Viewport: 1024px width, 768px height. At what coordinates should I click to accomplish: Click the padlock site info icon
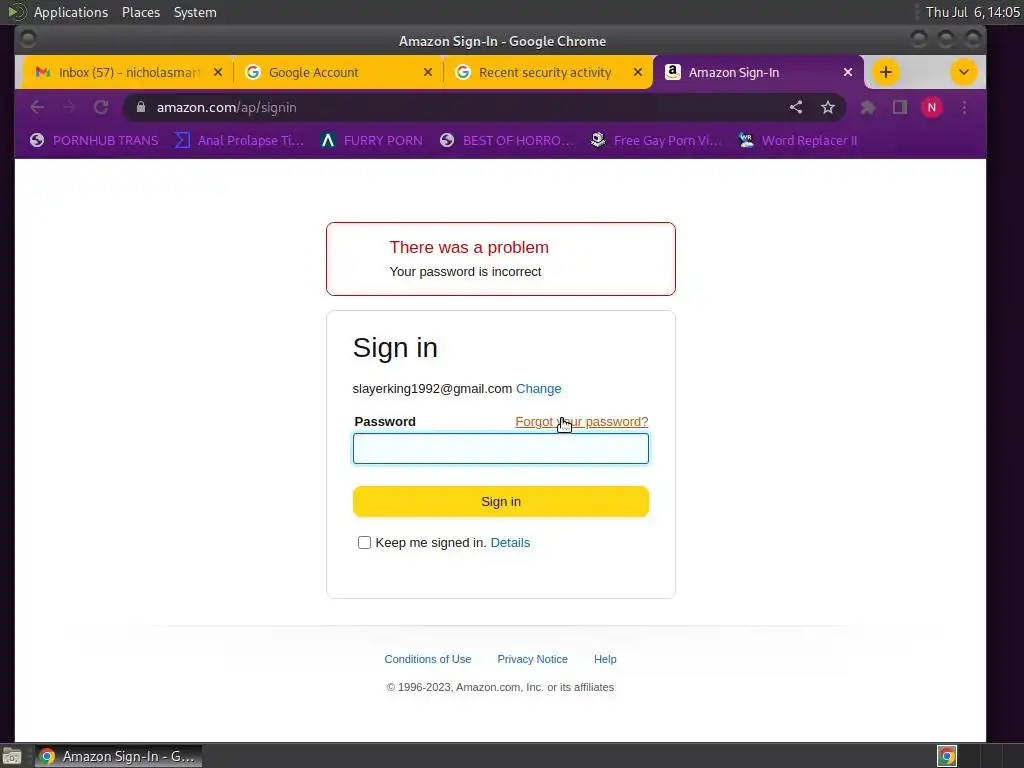[140, 107]
